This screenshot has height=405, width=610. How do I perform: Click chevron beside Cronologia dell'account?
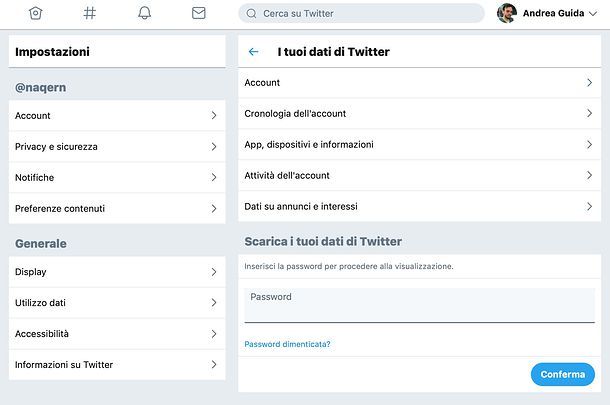[589, 114]
